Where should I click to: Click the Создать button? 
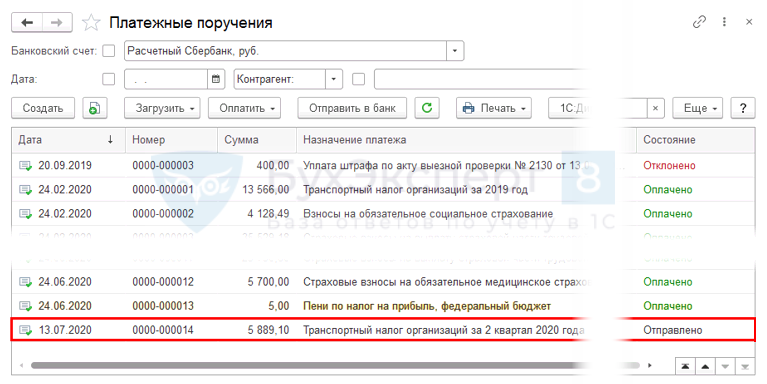(x=43, y=108)
